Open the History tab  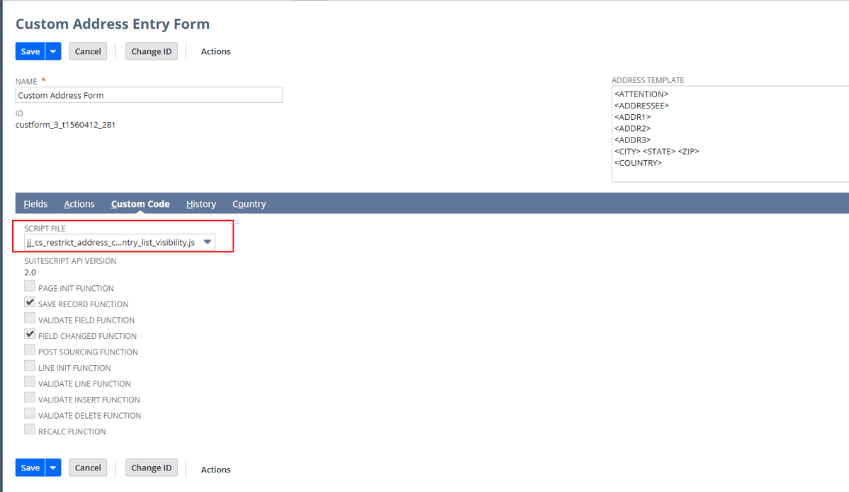tap(201, 204)
